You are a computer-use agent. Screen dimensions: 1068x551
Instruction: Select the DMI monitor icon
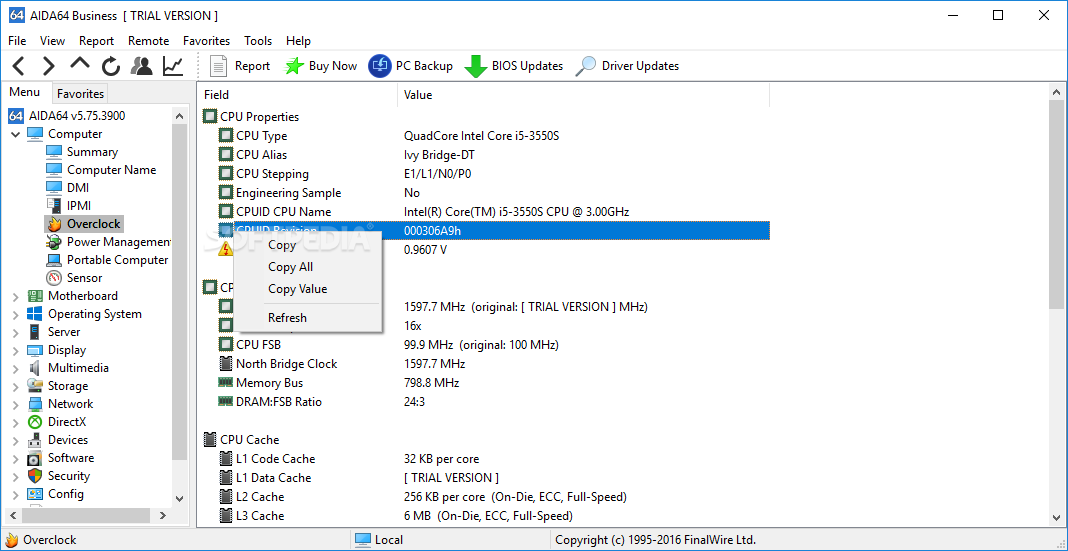coord(54,188)
